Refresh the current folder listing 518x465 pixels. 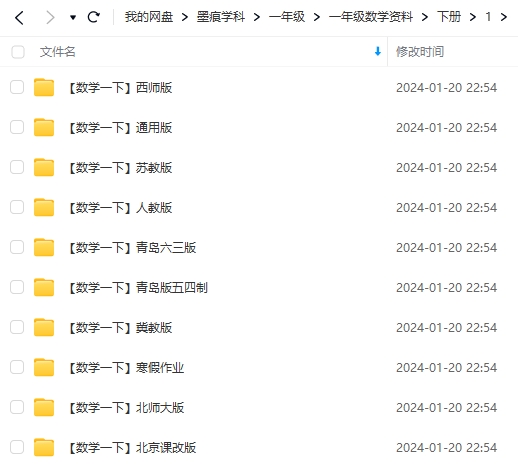point(93,17)
